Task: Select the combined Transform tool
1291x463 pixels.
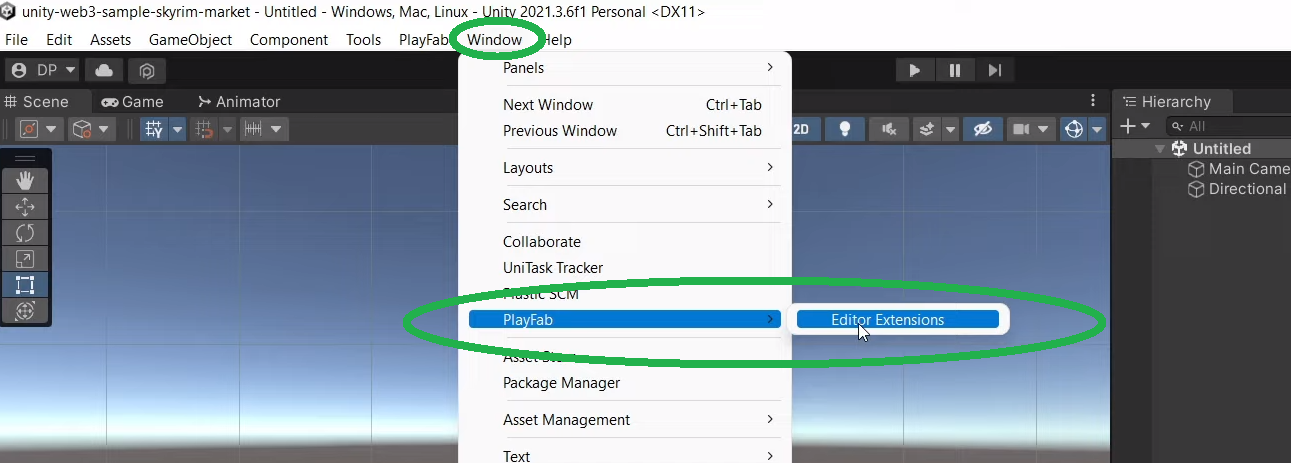Action: (x=25, y=311)
